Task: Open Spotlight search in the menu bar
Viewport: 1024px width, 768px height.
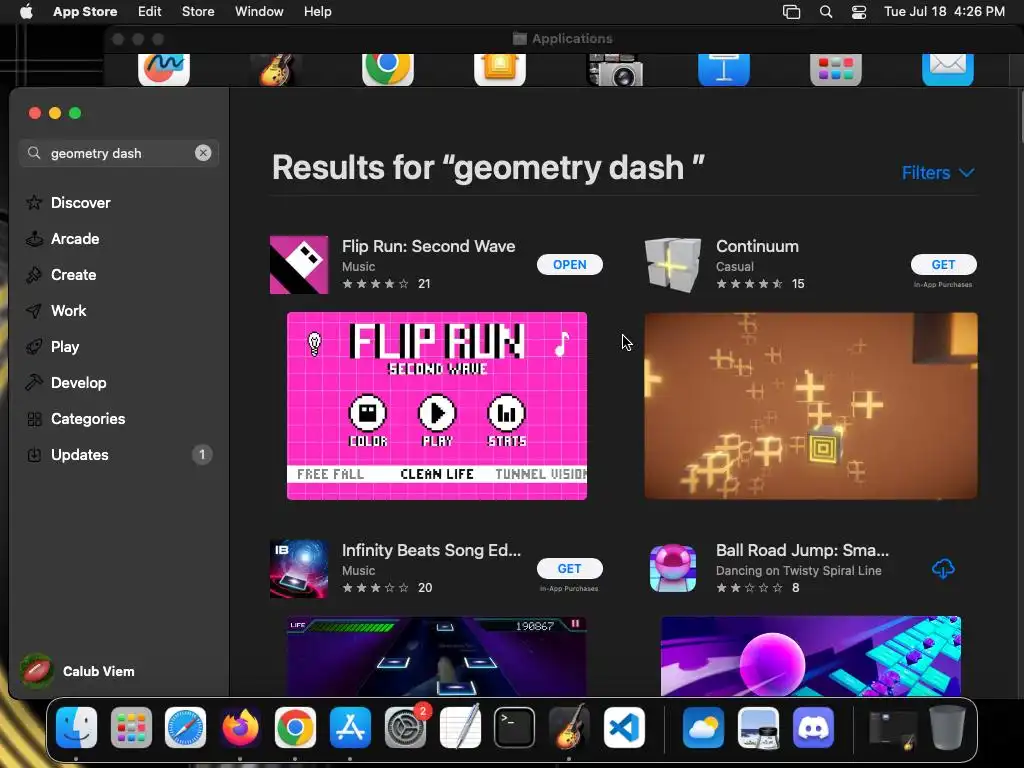Action: point(825,12)
